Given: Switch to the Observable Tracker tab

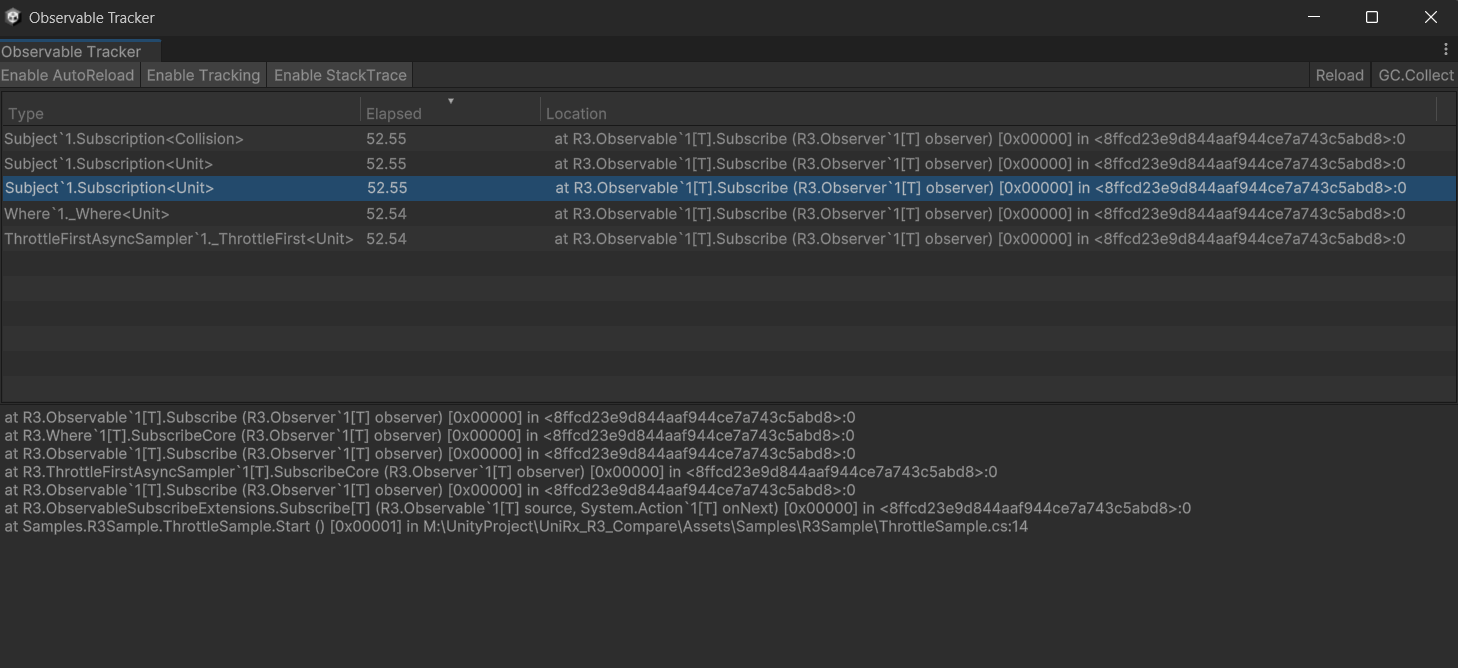Looking at the screenshot, I should [x=70, y=51].
